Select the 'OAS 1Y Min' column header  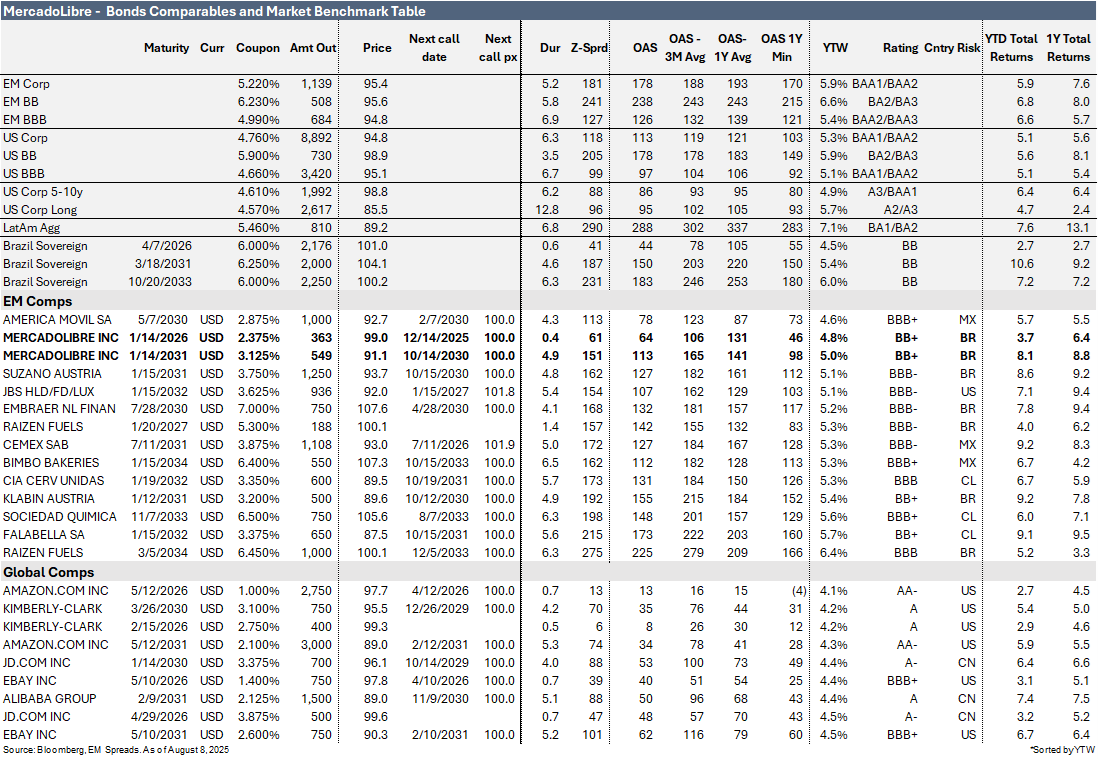click(781, 48)
